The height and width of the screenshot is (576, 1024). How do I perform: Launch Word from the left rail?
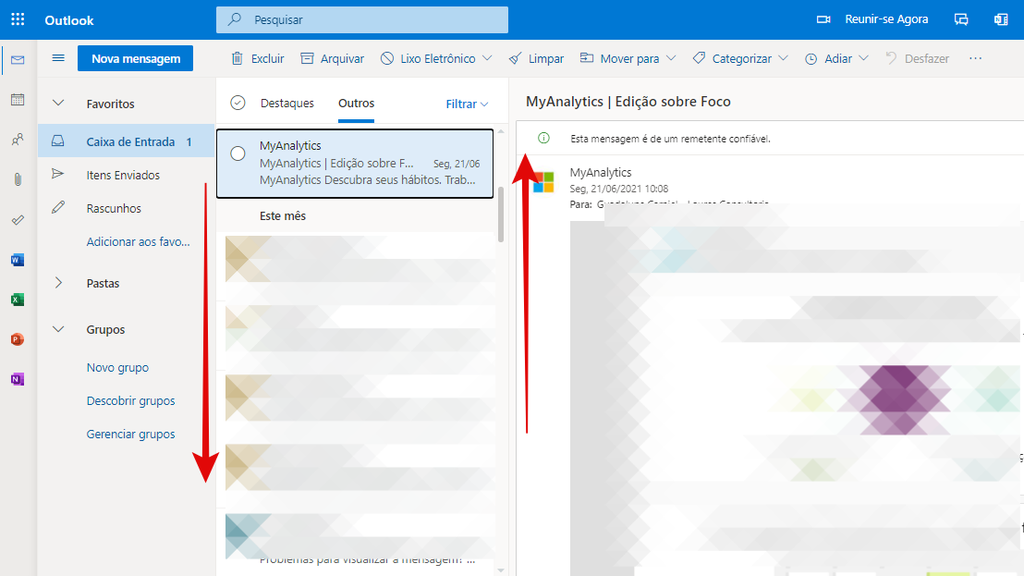click(18, 260)
